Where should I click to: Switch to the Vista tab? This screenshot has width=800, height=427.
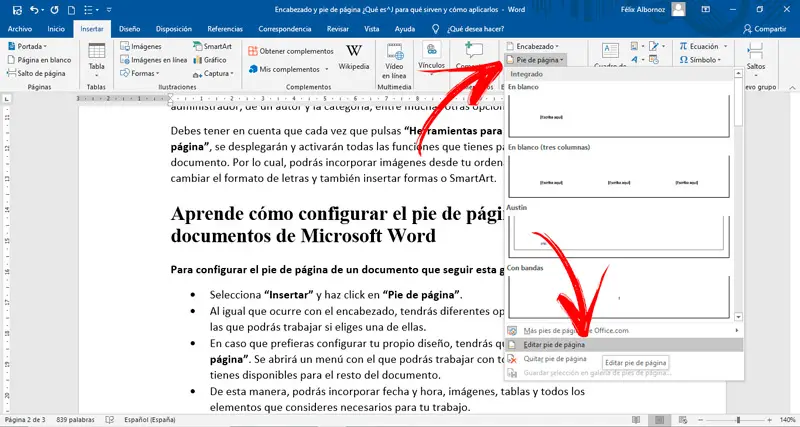click(x=371, y=29)
